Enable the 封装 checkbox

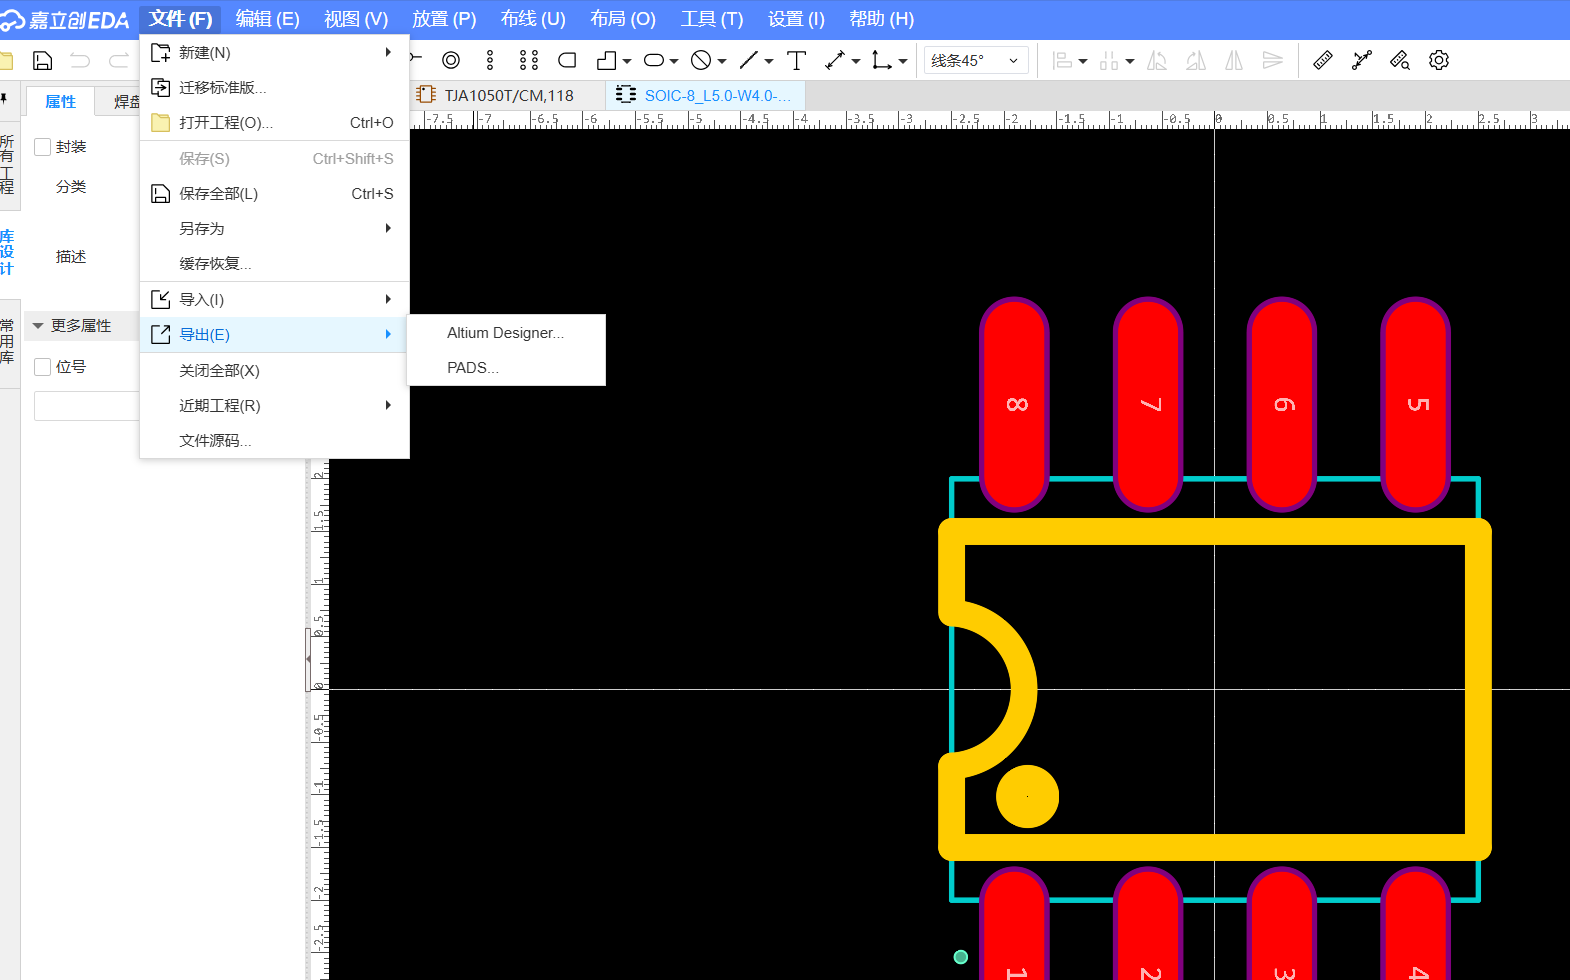click(43, 147)
